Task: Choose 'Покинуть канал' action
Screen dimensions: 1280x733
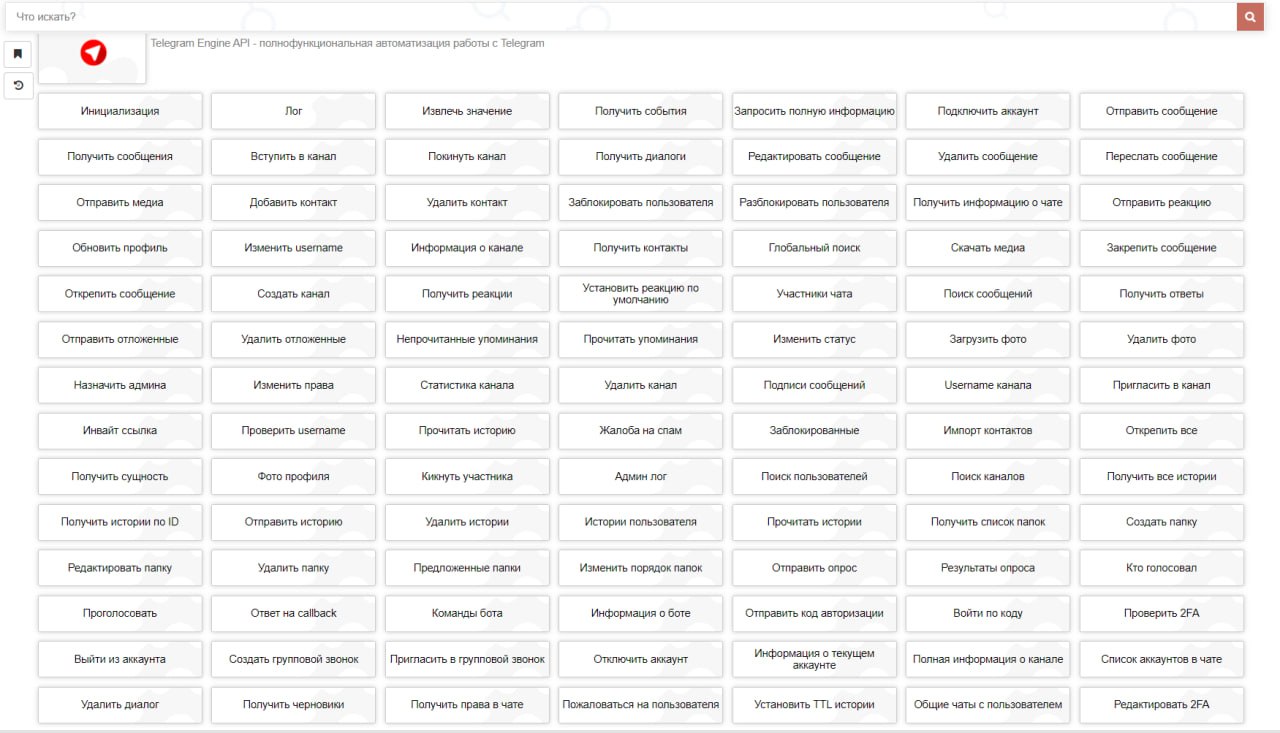Action: [467, 157]
